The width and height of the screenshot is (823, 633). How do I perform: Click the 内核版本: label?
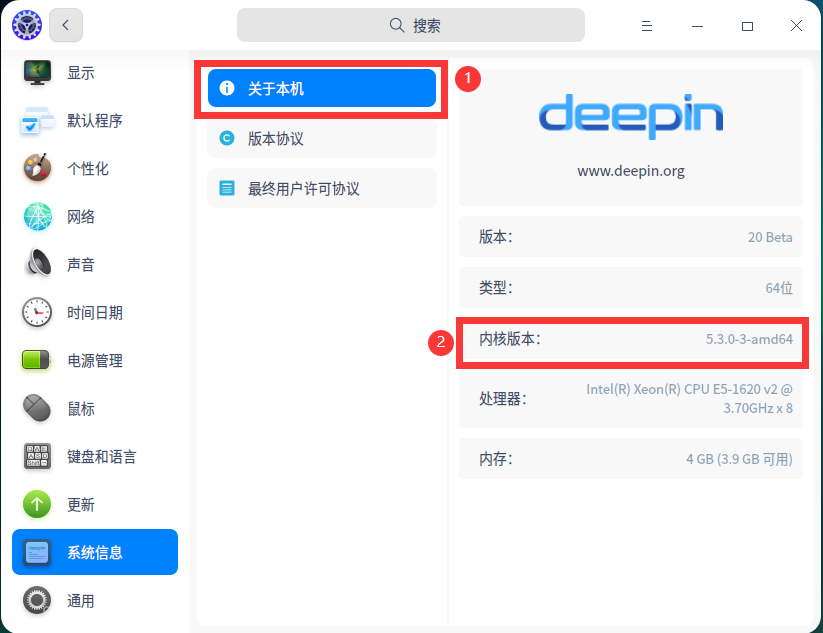pos(510,339)
